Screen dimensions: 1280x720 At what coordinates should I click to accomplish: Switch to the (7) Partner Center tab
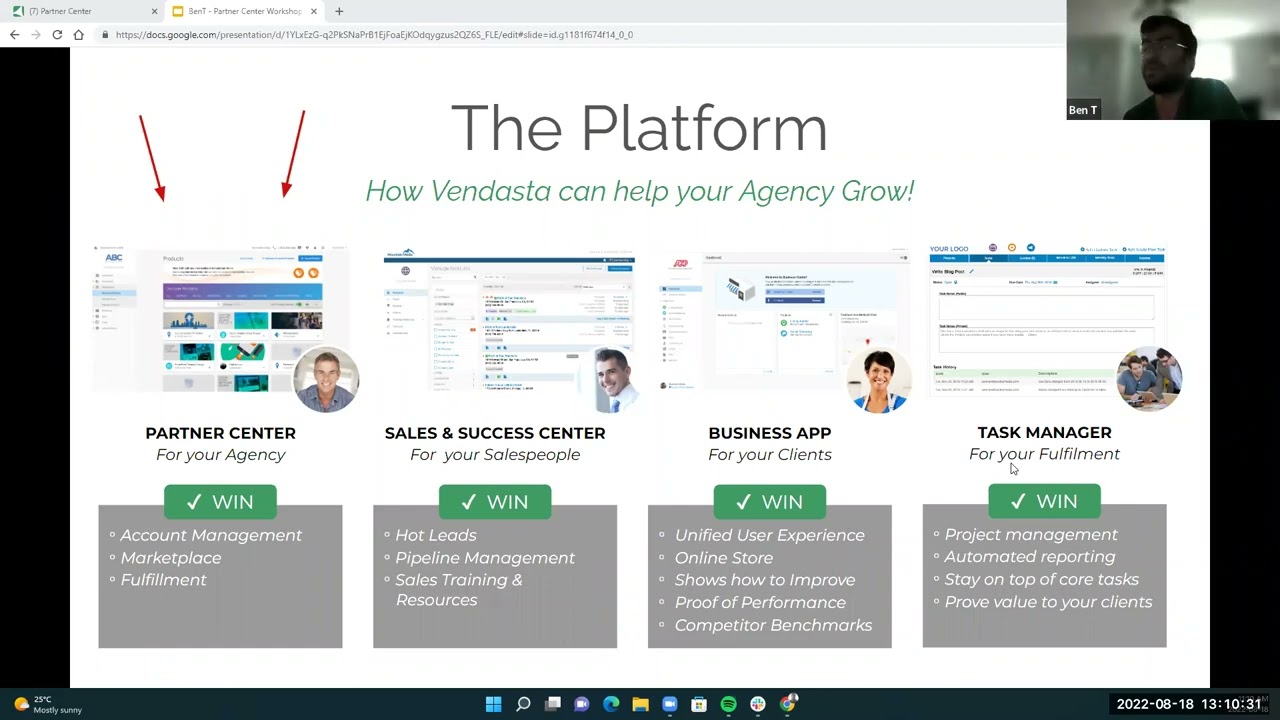(x=82, y=11)
